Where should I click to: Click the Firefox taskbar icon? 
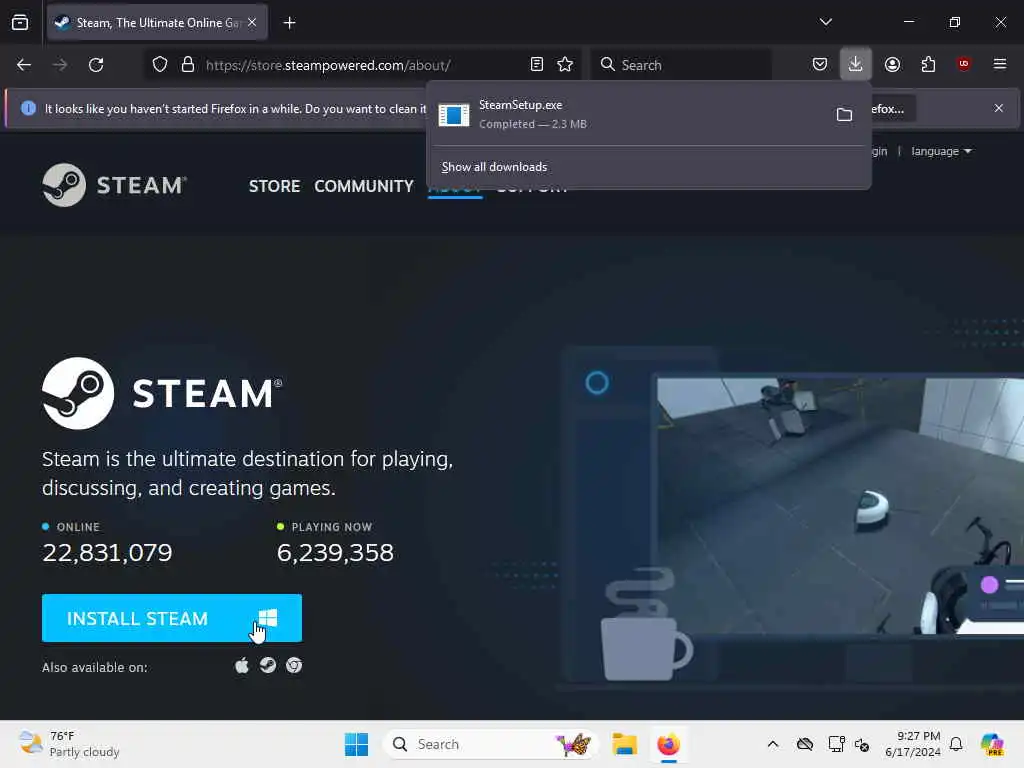pyautogui.click(x=668, y=744)
